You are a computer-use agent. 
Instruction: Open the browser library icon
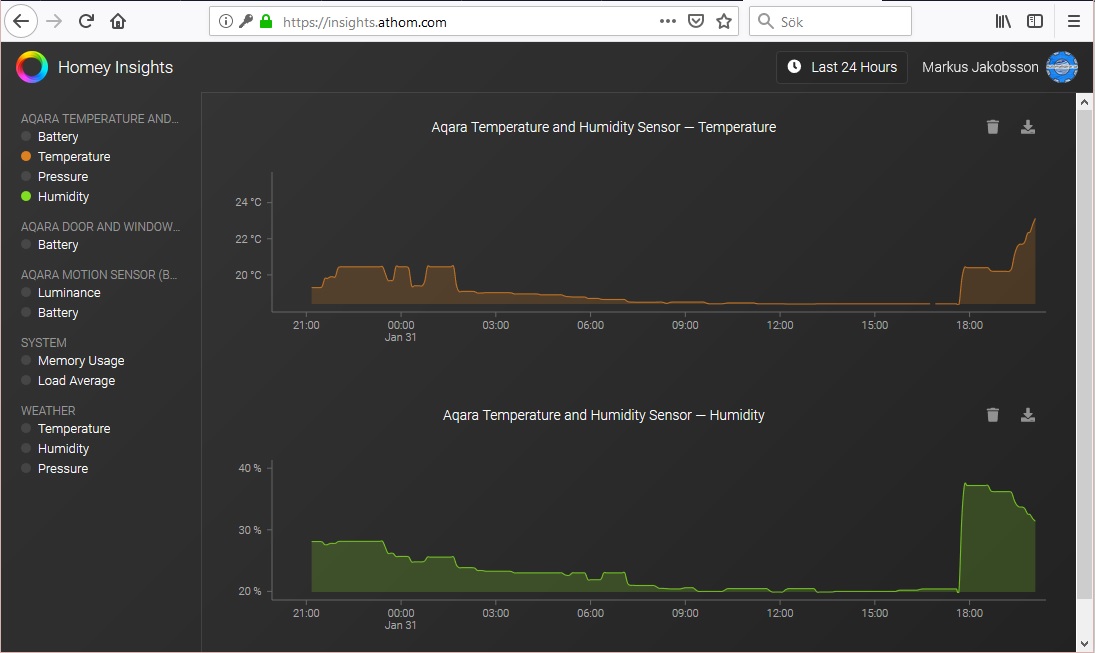coord(1003,22)
